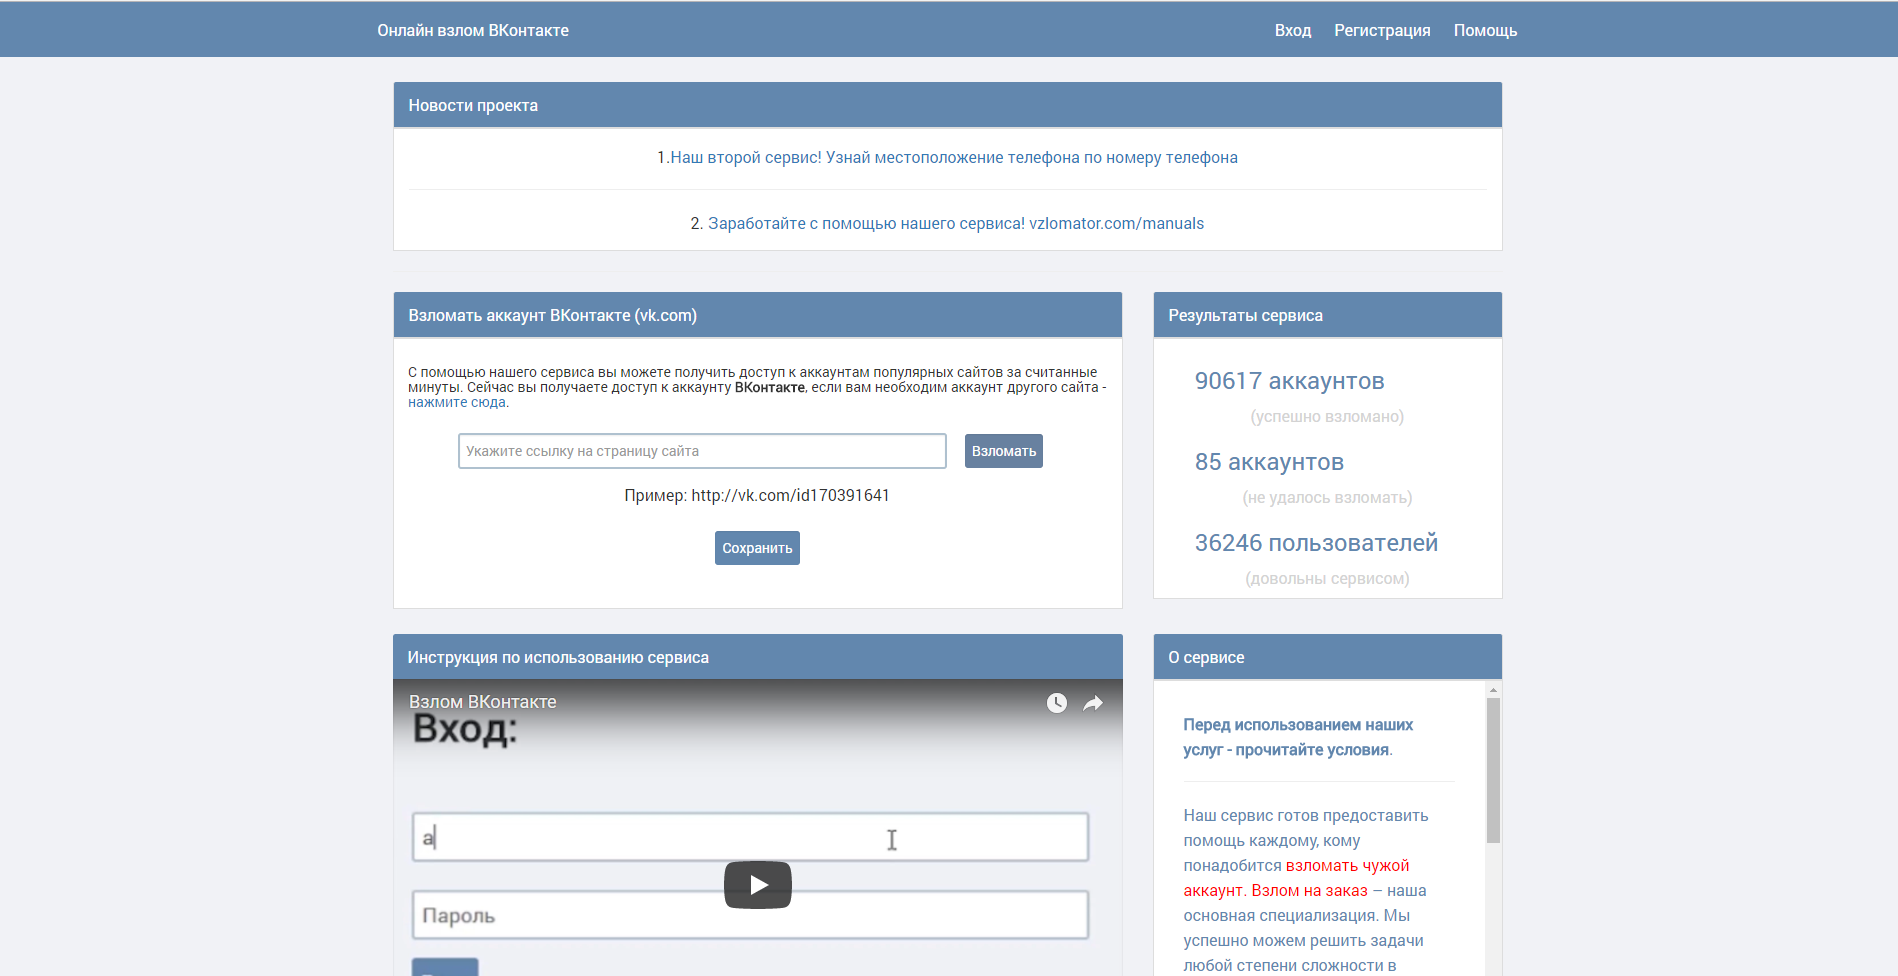Click the (довольны сервисом) caption

pyautogui.click(x=1327, y=578)
